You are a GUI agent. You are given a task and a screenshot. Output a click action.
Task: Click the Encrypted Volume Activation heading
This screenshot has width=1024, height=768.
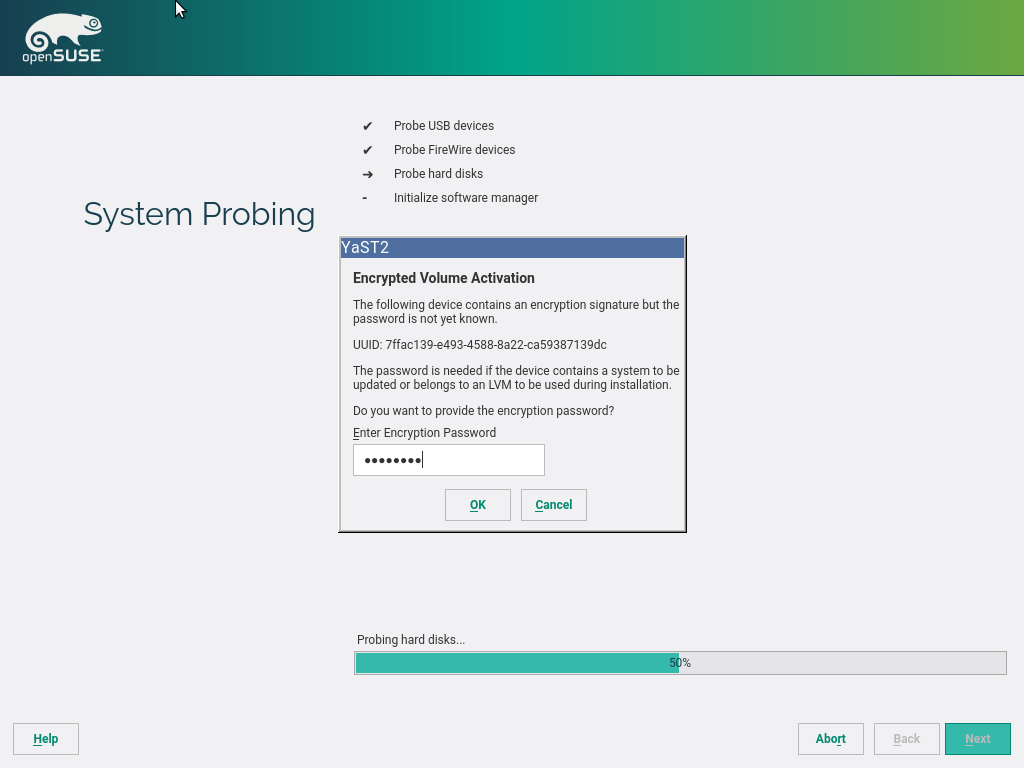[x=444, y=278]
